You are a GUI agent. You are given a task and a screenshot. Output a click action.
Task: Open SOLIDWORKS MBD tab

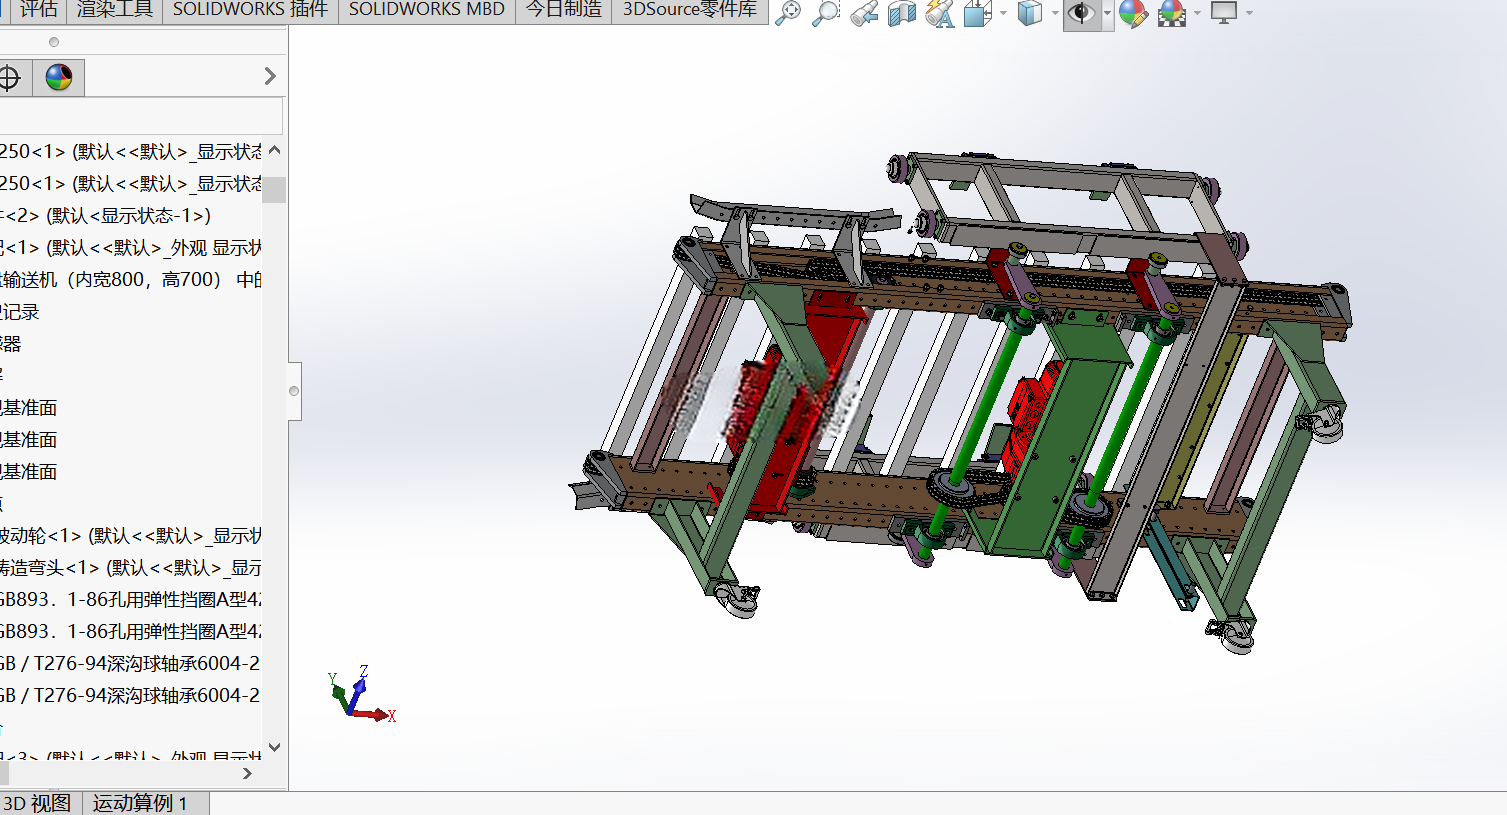pos(427,10)
